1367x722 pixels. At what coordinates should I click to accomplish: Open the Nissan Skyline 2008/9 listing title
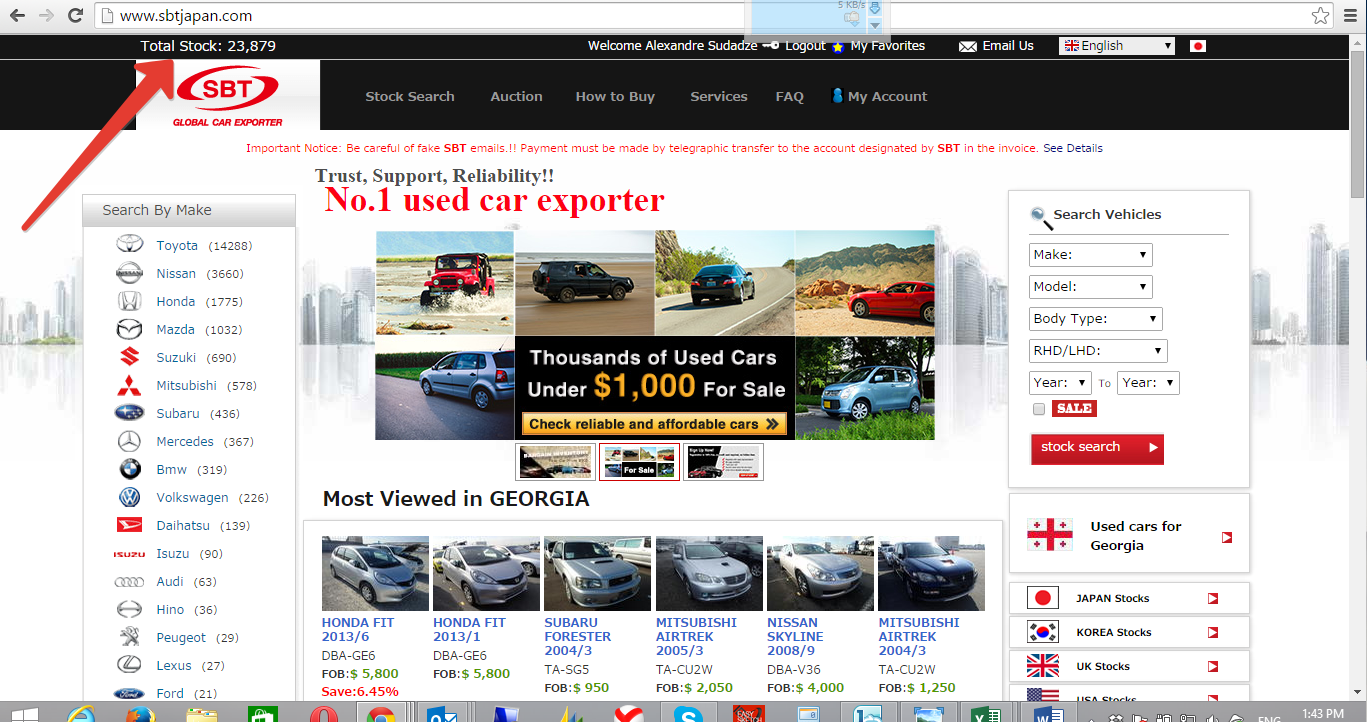796,636
